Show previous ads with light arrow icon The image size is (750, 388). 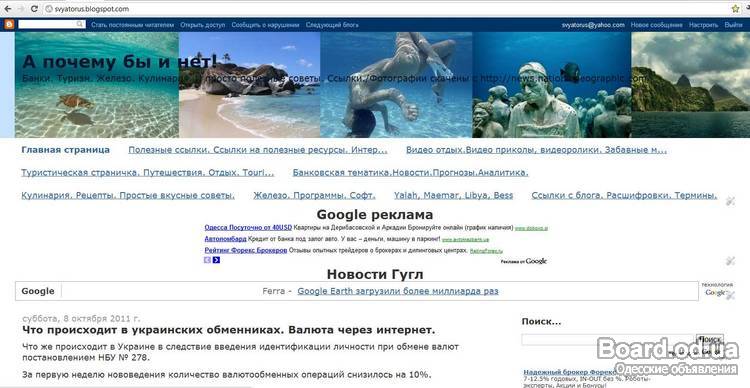(208, 260)
